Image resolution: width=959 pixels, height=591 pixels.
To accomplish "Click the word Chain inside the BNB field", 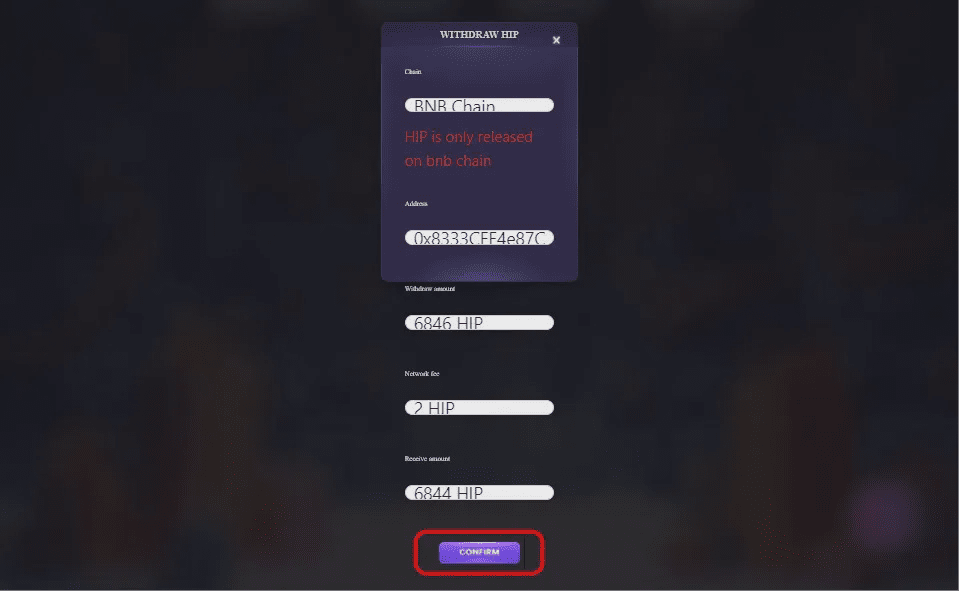I will [473, 106].
